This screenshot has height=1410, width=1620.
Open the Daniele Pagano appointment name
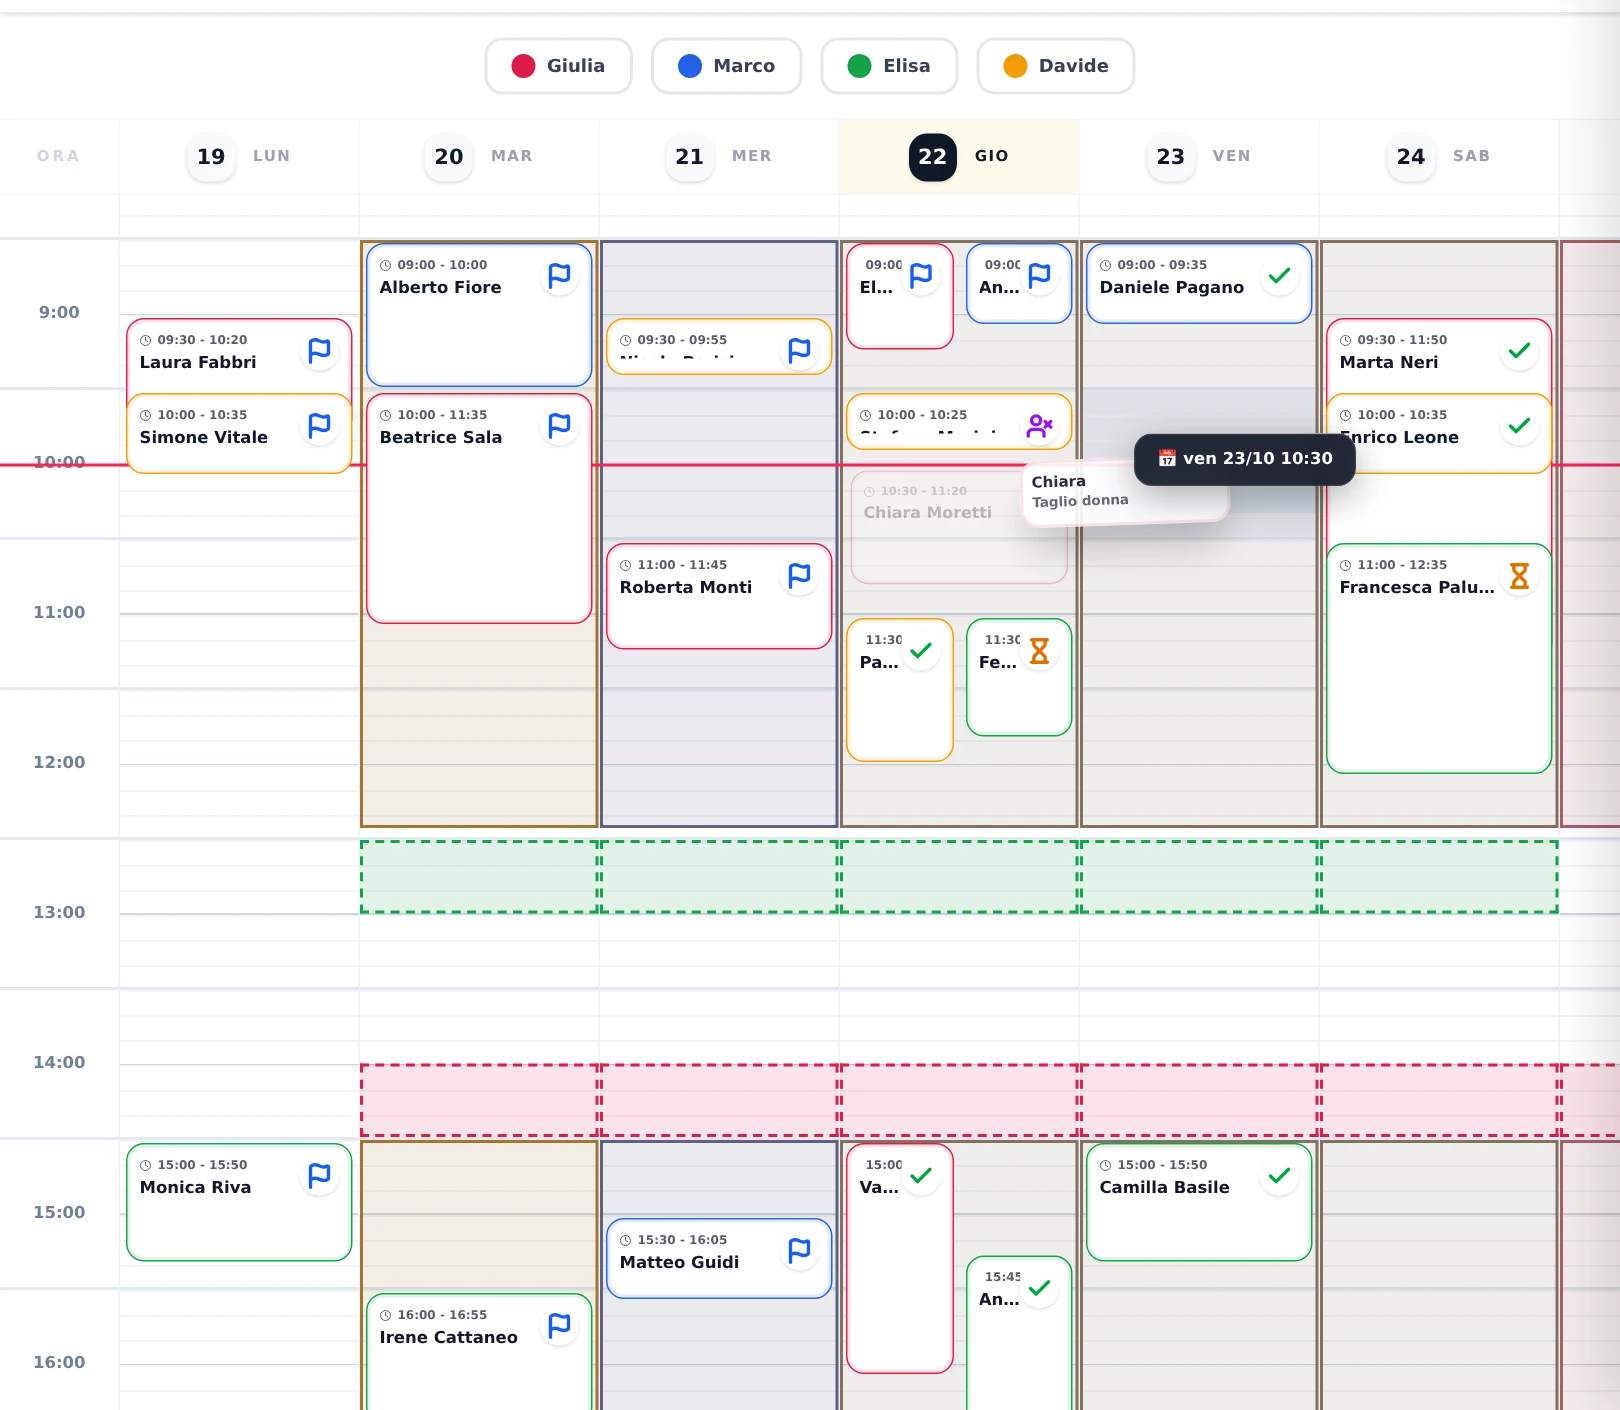pos(1172,287)
